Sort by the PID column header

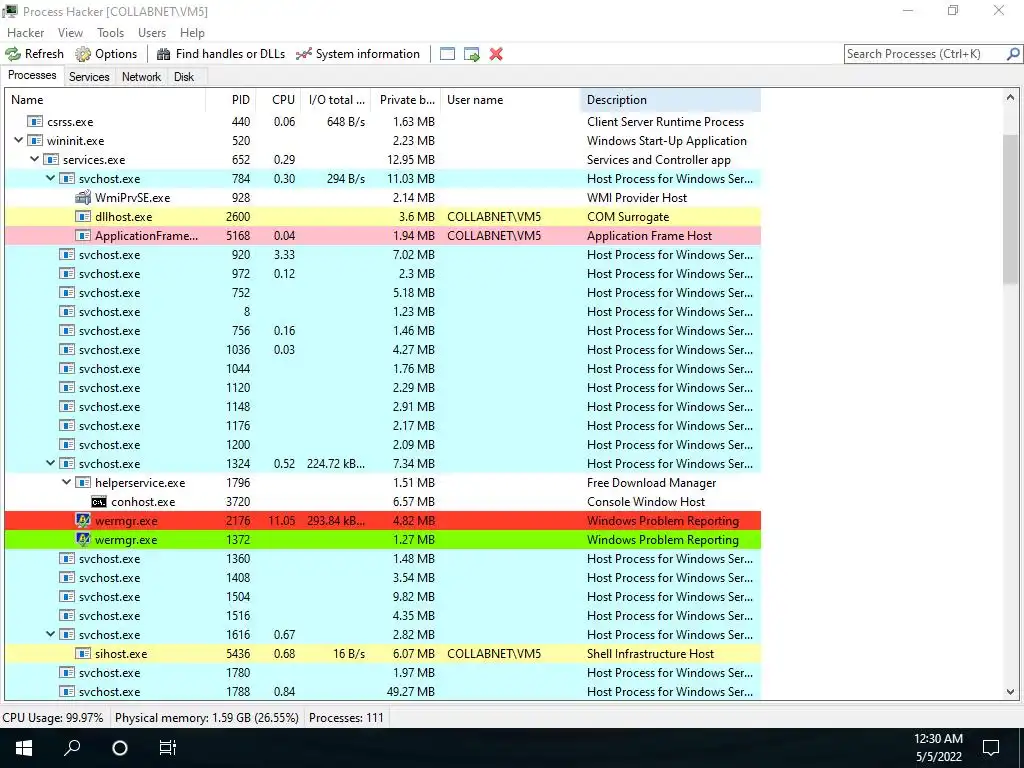231,100
